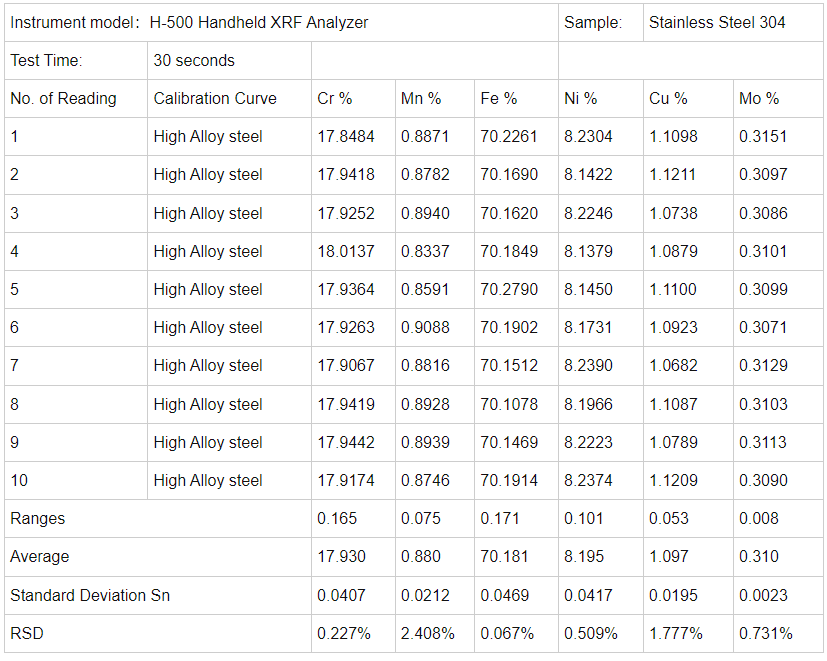Select "High Alloy steel" in reading 7 row
This screenshot has width=827, height=661.
click(208, 366)
